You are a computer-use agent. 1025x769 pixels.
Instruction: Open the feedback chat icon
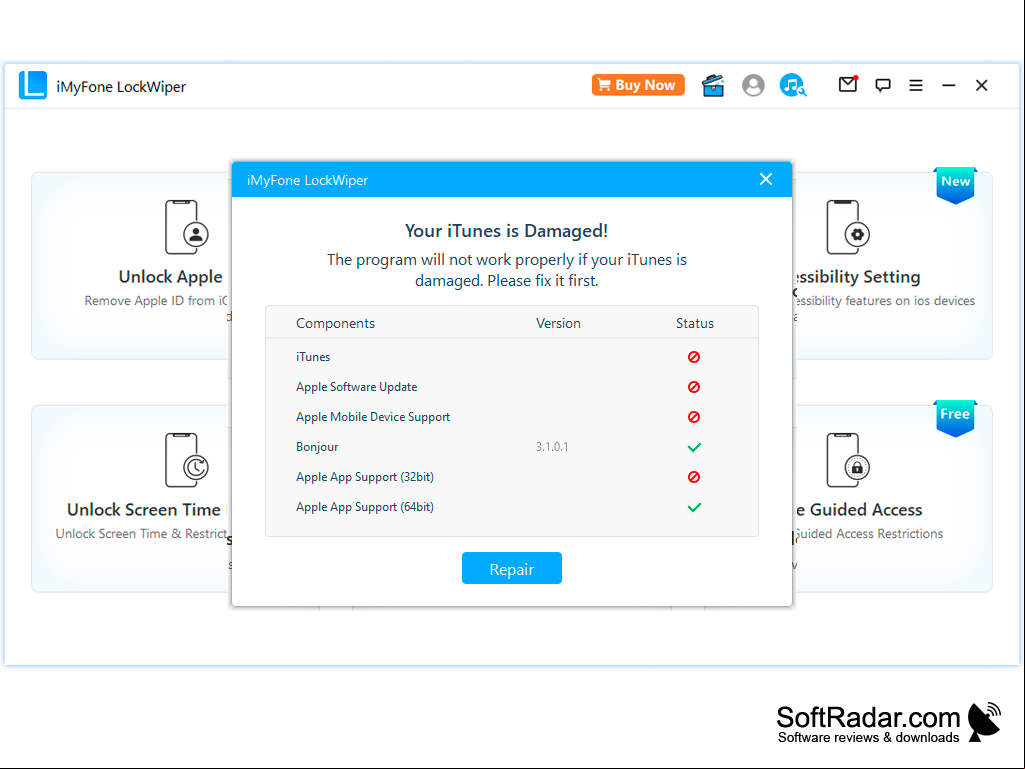(x=882, y=85)
